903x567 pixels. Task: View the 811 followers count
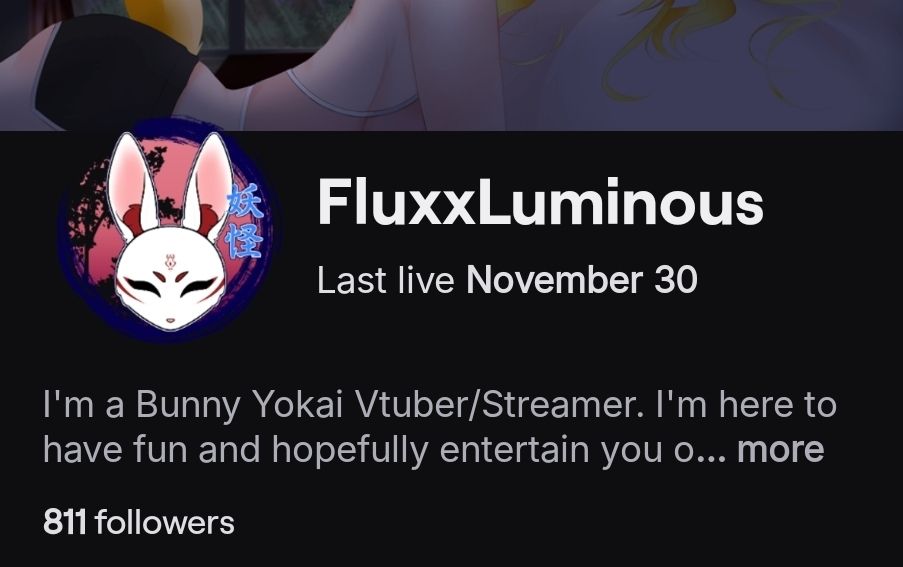tap(139, 522)
